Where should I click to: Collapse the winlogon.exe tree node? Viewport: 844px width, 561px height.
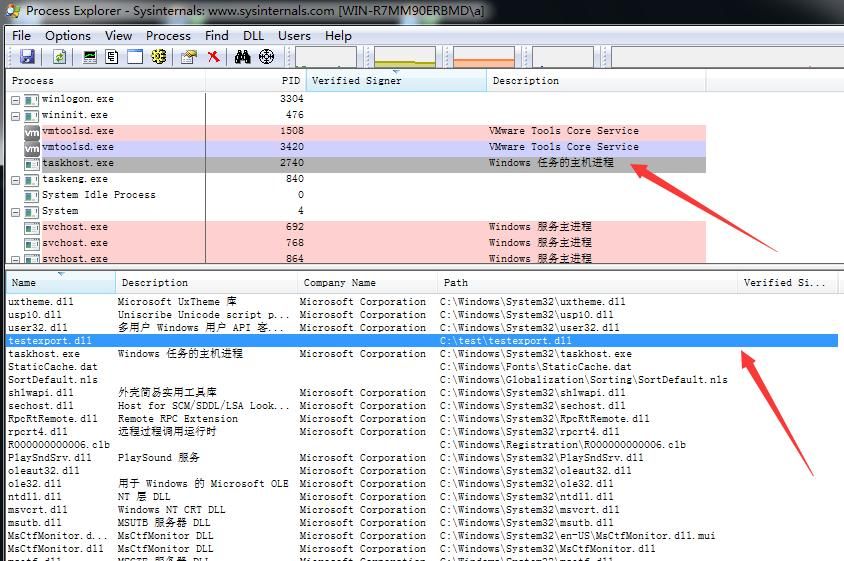[x=16, y=100]
